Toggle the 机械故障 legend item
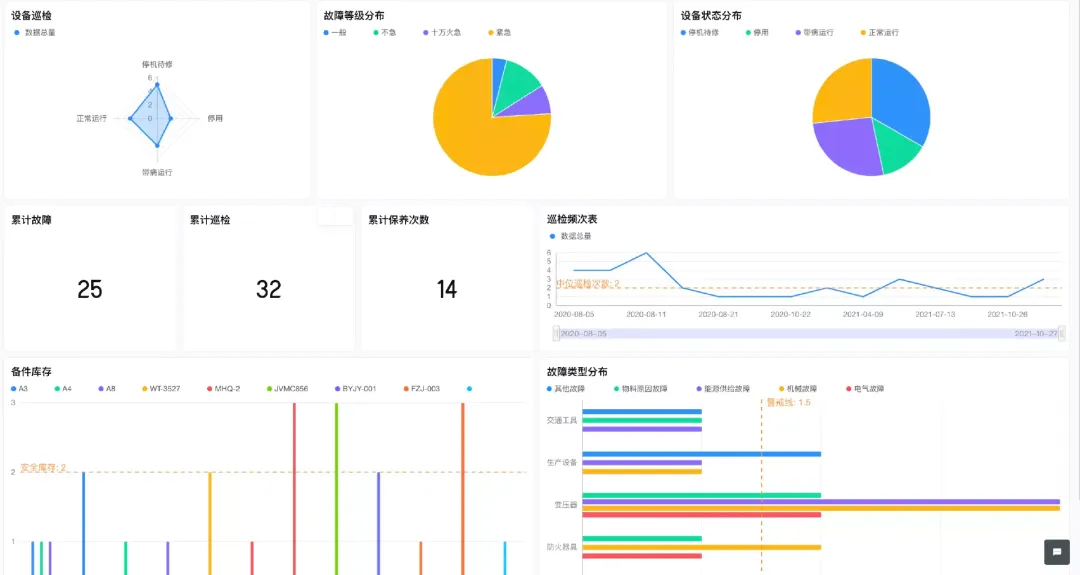This screenshot has height=575, width=1080. click(798, 388)
